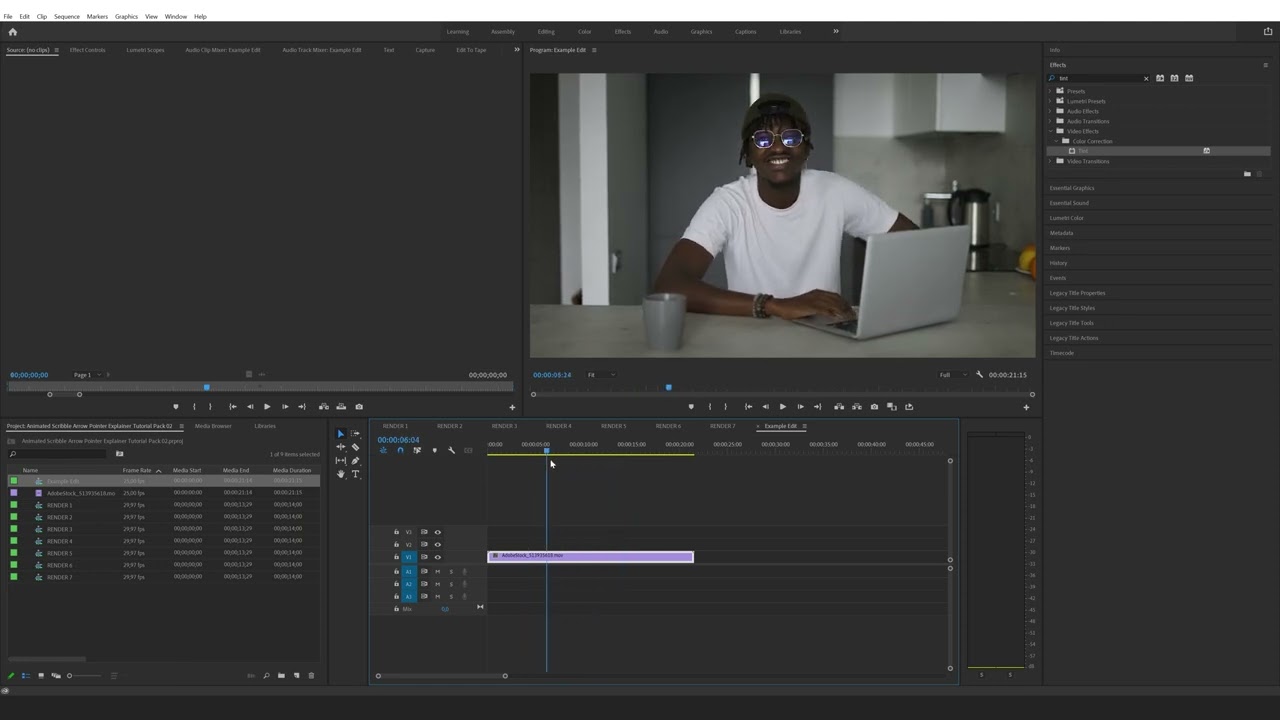Viewport: 1280px width, 720px height.
Task: Click the Home icon at top left
Action: [x=12, y=32]
